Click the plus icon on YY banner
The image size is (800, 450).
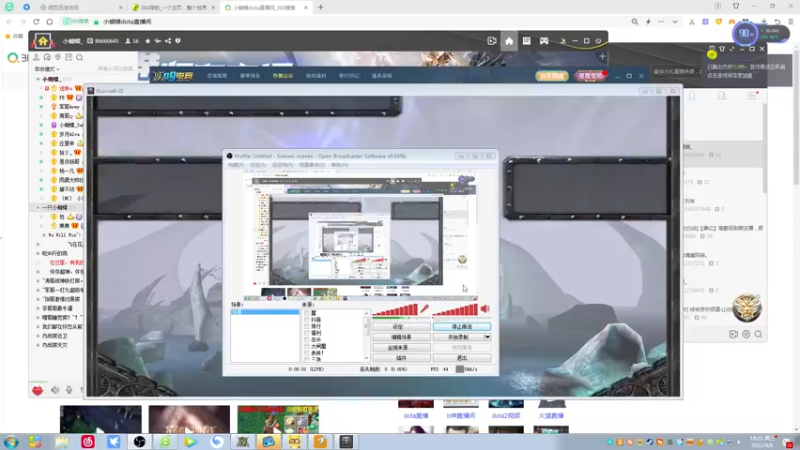[602, 57]
